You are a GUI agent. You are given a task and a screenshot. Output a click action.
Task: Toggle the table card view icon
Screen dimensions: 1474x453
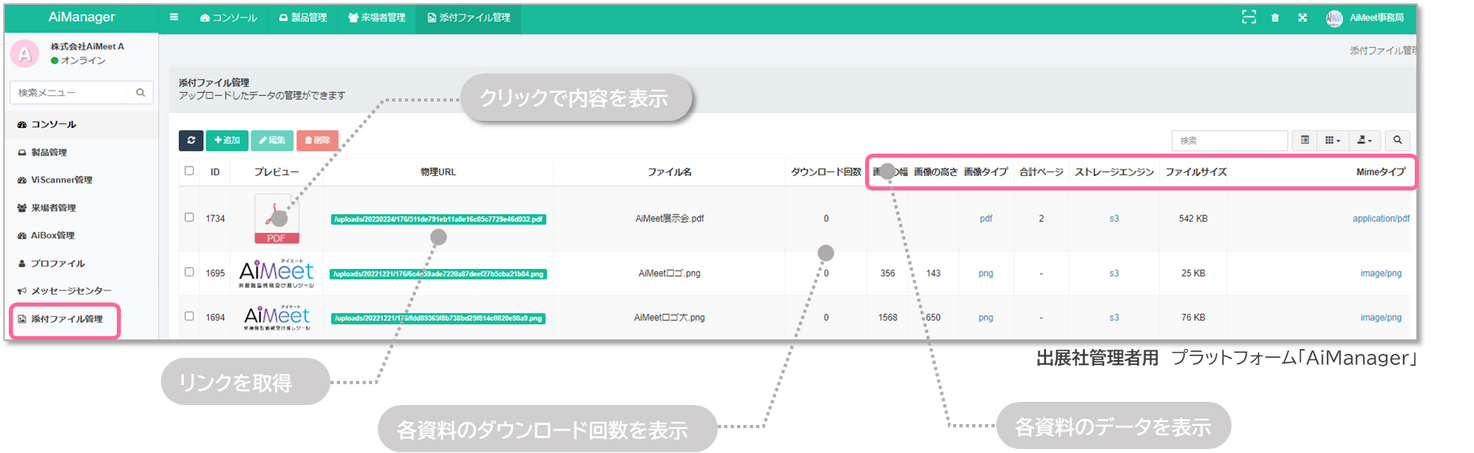(x=1305, y=141)
